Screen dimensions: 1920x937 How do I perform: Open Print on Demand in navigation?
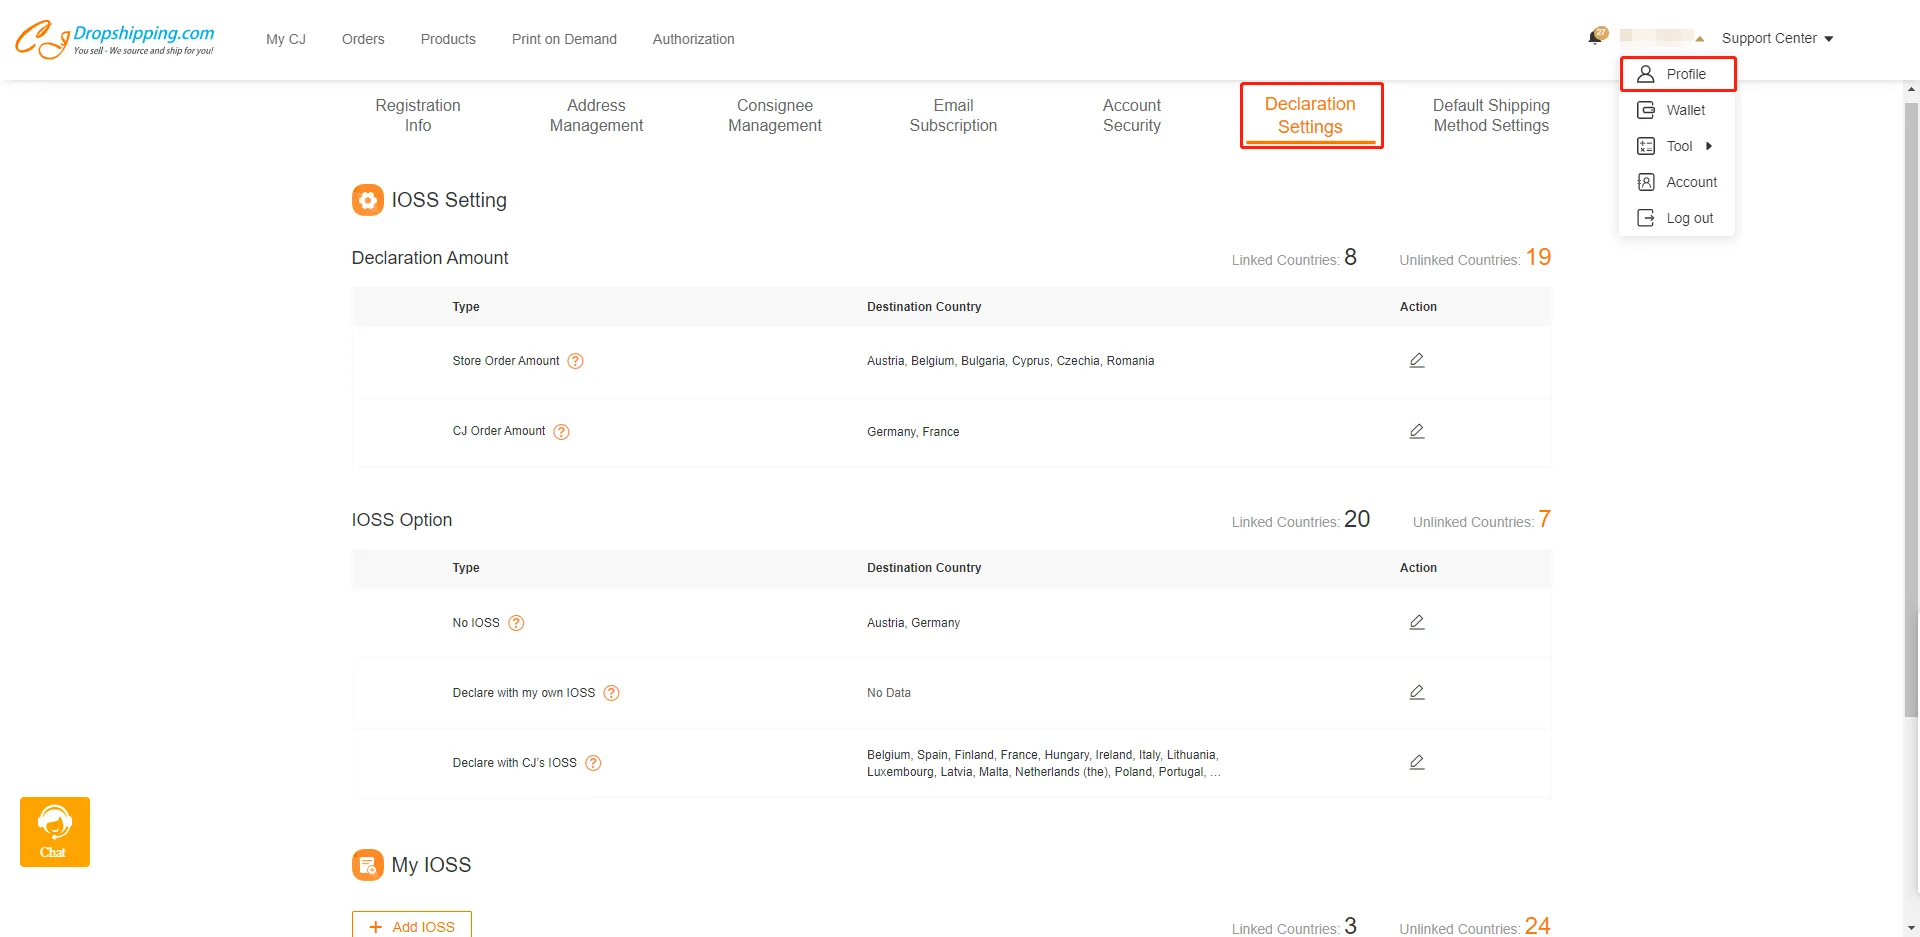point(564,39)
